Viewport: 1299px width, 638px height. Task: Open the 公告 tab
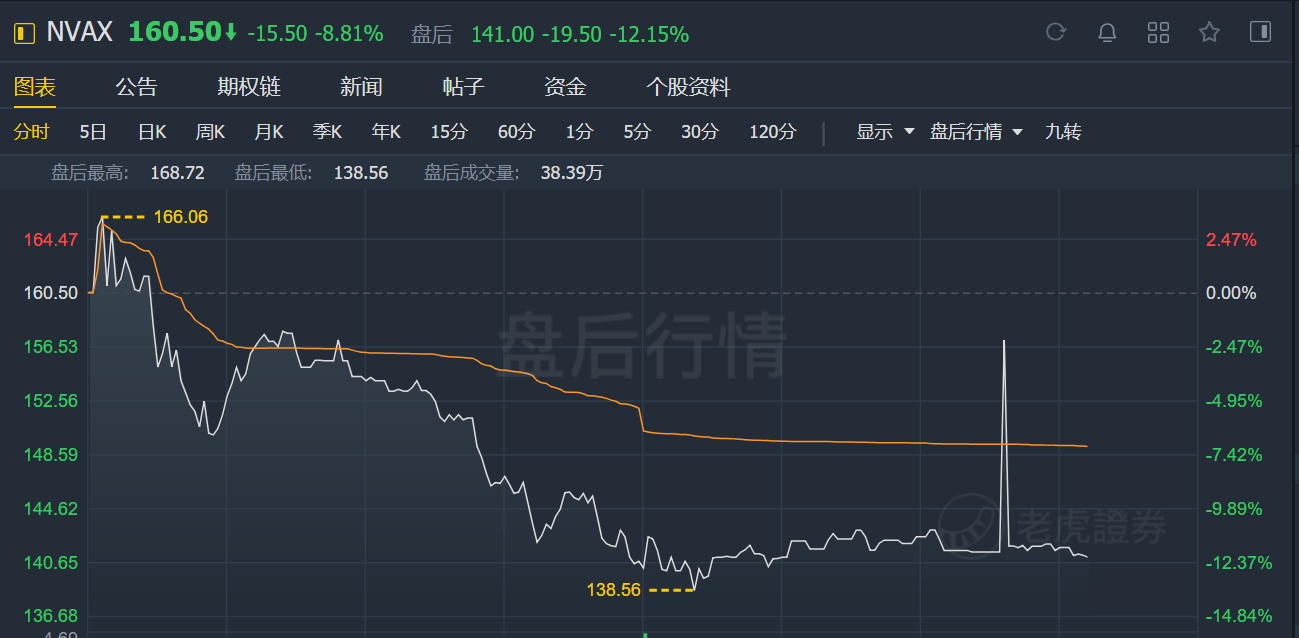tap(136, 87)
